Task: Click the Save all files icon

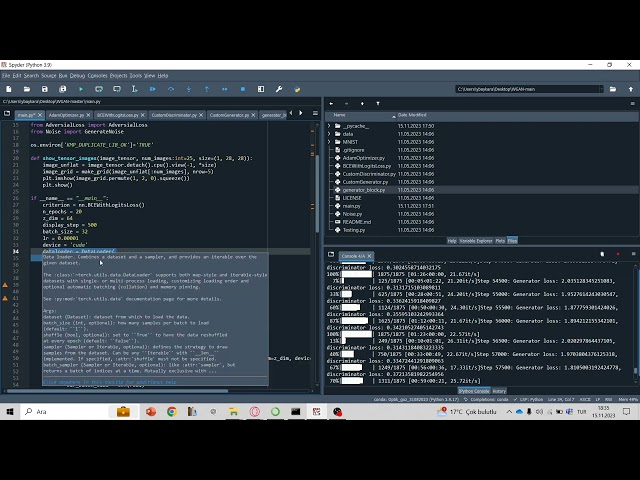Action: (63, 89)
